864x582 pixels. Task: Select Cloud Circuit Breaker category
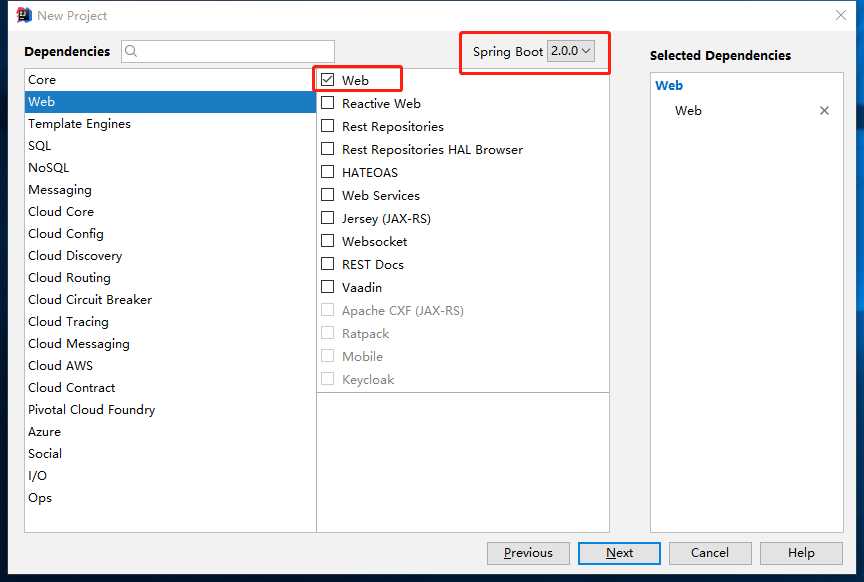(x=170, y=300)
